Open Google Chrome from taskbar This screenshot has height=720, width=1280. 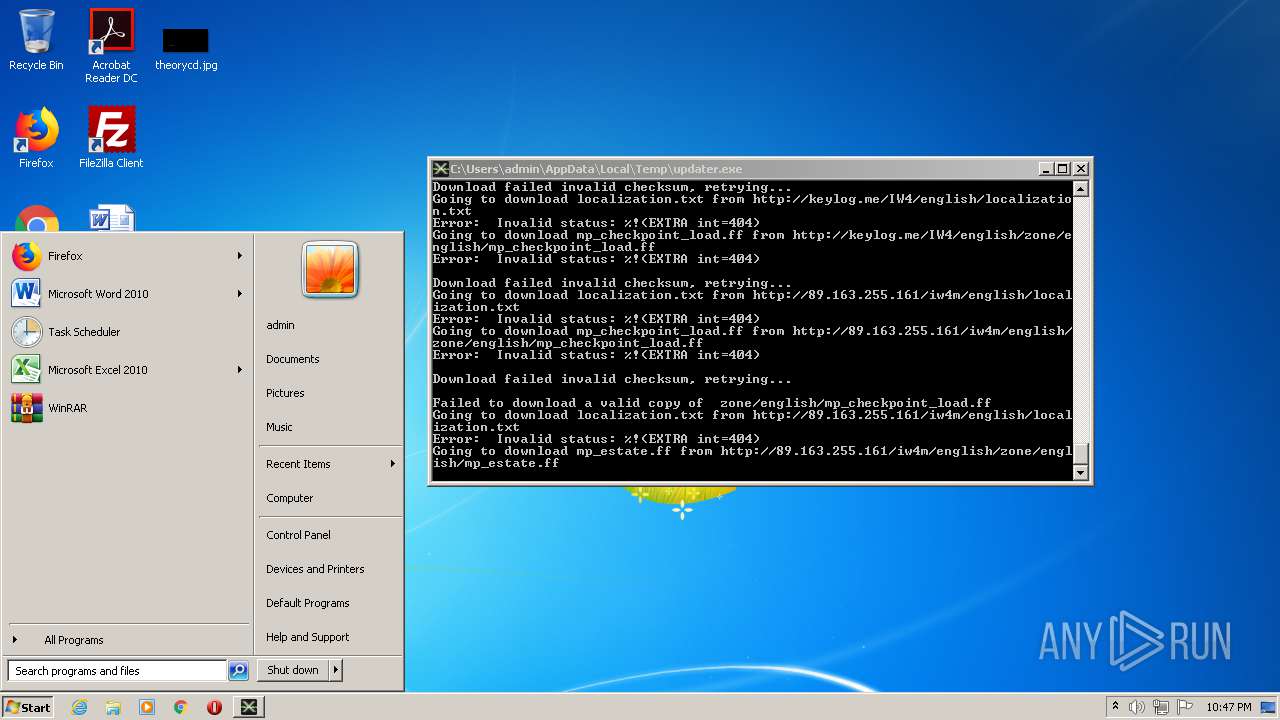[181, 707]
